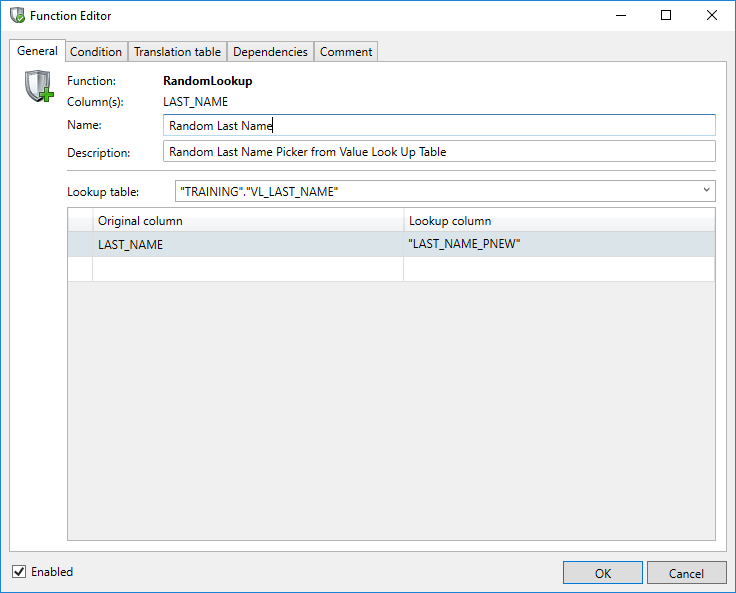Image resolution: width=736 pixels, height=593 pixels.
Task: Toggle the Enabled checkbox
Action: [x=19, y=572]
